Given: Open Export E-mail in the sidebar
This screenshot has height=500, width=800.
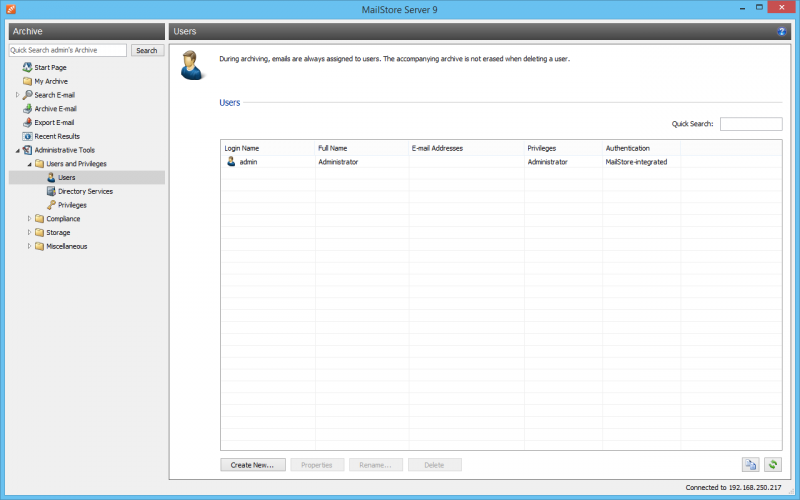Looking at the screenshot, I should [54, 122].
